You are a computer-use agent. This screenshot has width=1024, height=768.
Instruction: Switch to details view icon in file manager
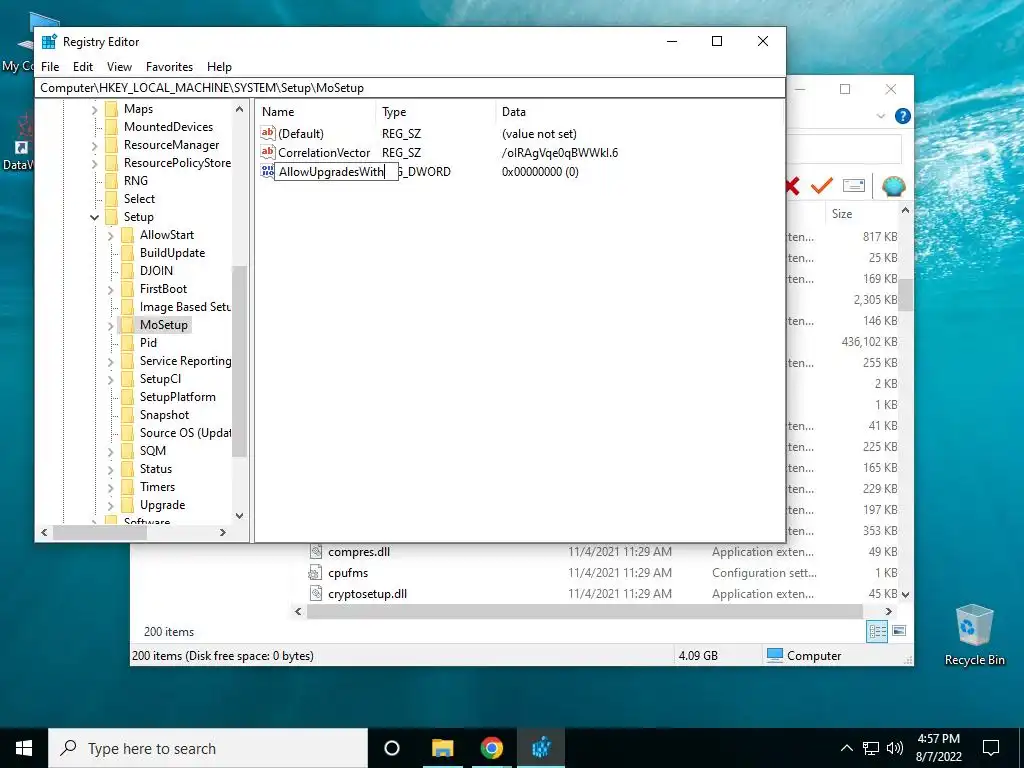(x=878, y=631)
